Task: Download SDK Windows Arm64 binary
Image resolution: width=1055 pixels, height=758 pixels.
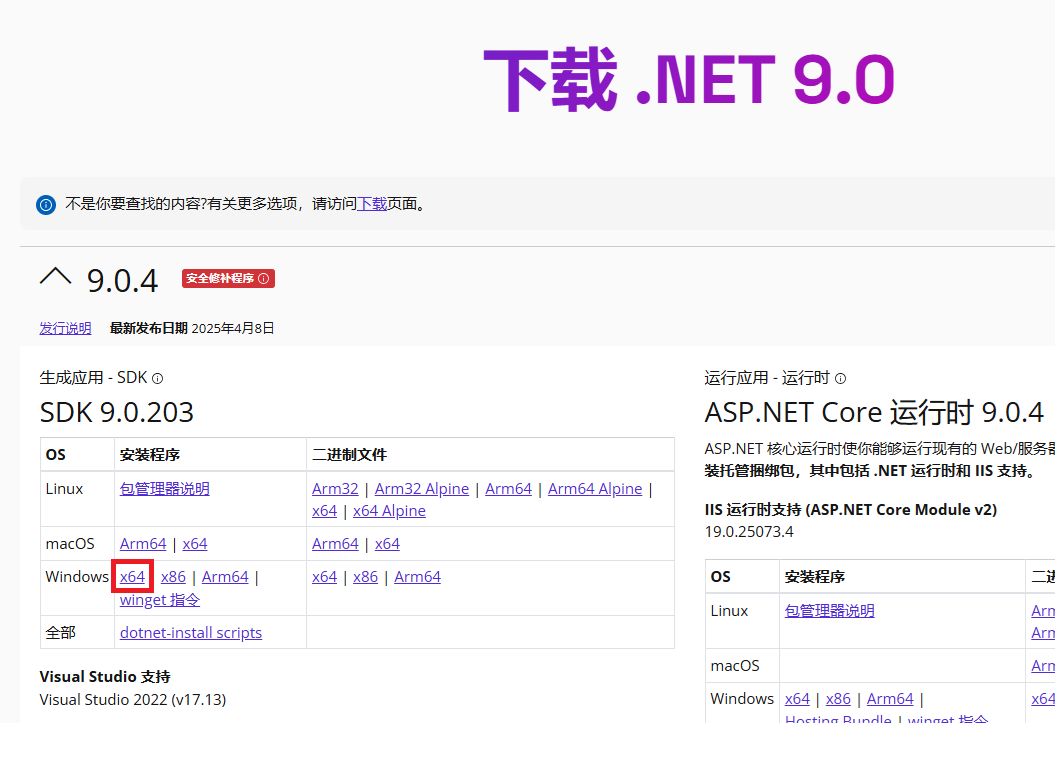Action: point(418,577)
